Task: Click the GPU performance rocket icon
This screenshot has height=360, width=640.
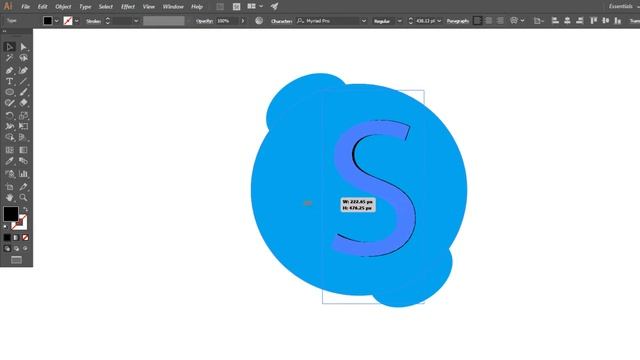Action: pos(274,7)
